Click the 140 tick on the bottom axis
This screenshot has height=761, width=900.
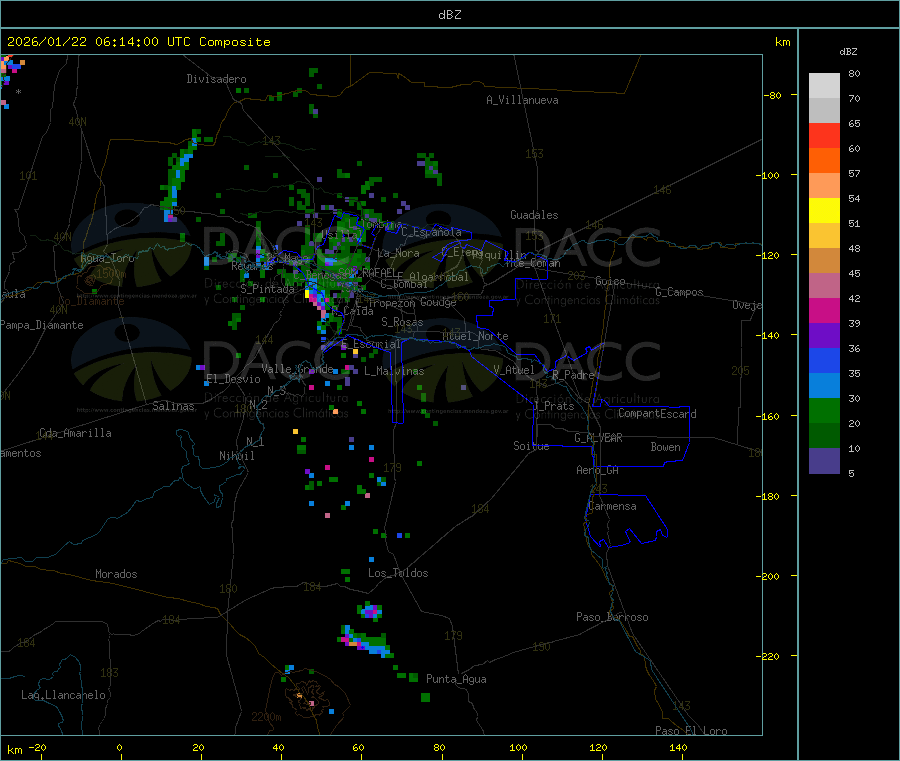coord(678,747)
